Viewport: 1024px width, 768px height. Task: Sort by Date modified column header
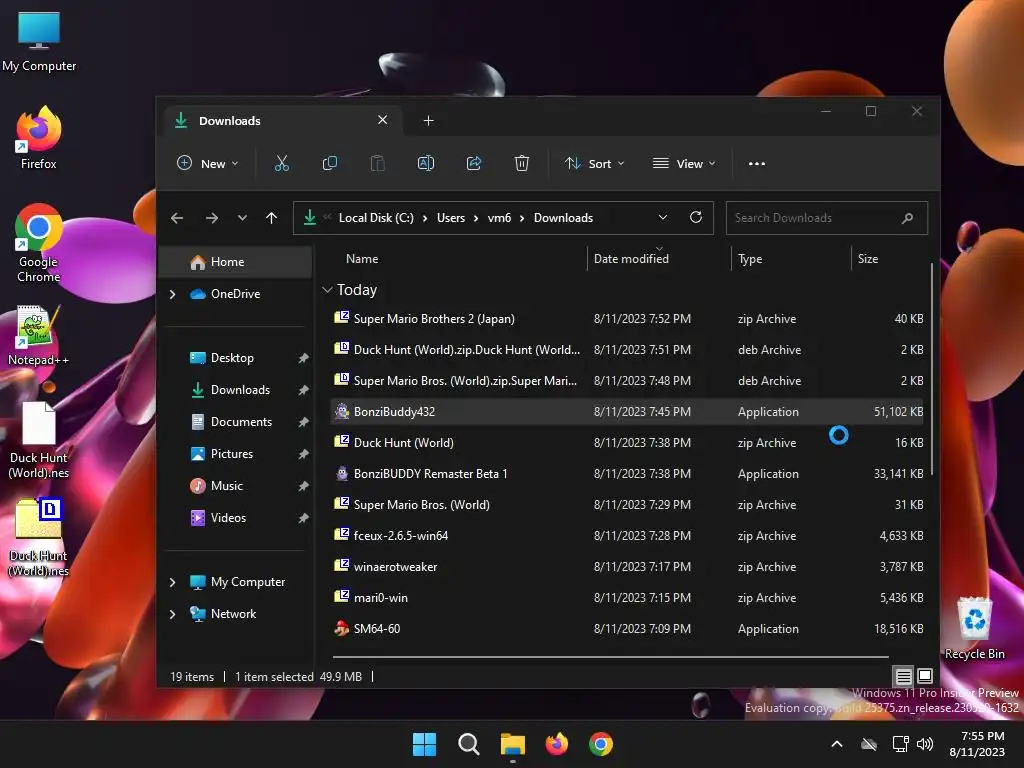631,259
